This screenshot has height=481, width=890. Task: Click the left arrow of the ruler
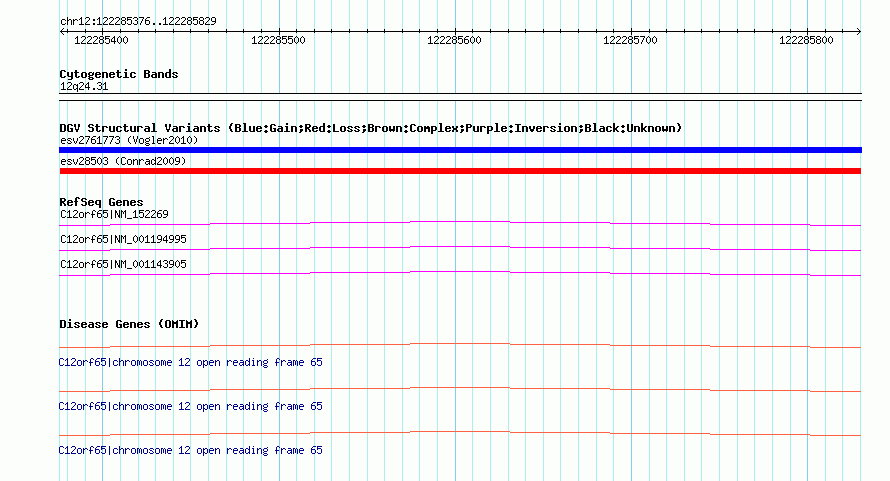pyautogui.click(x=62, y=31)
